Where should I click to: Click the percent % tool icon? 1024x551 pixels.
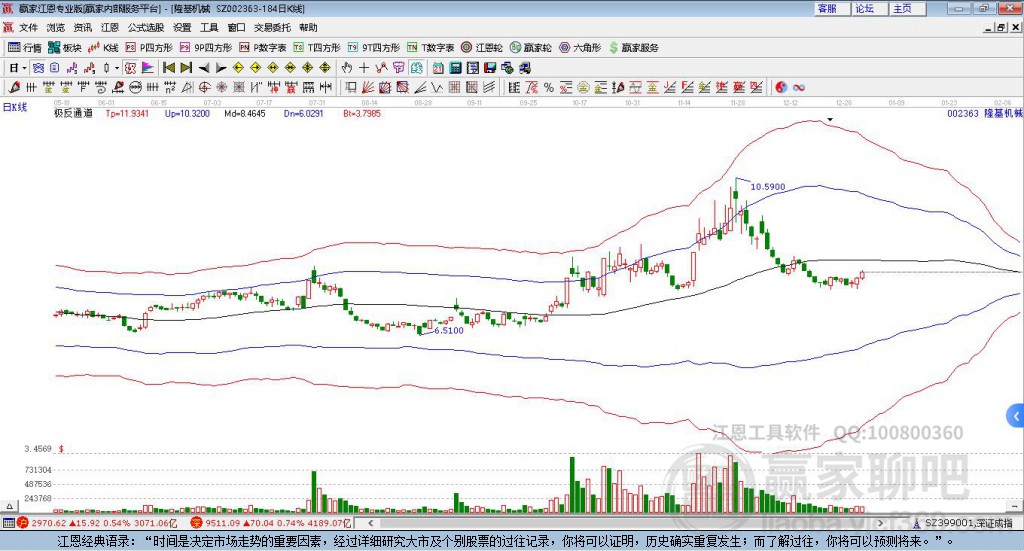[549, 87]
